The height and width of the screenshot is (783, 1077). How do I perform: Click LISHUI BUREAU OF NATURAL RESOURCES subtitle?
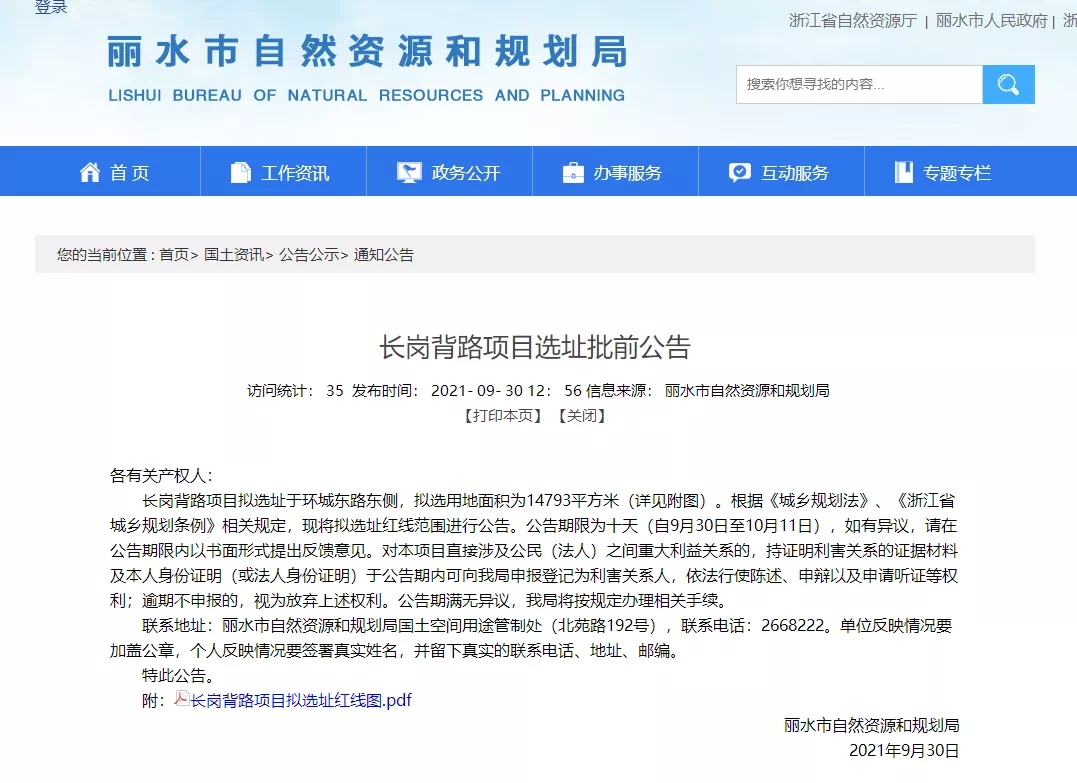(367, 95)
